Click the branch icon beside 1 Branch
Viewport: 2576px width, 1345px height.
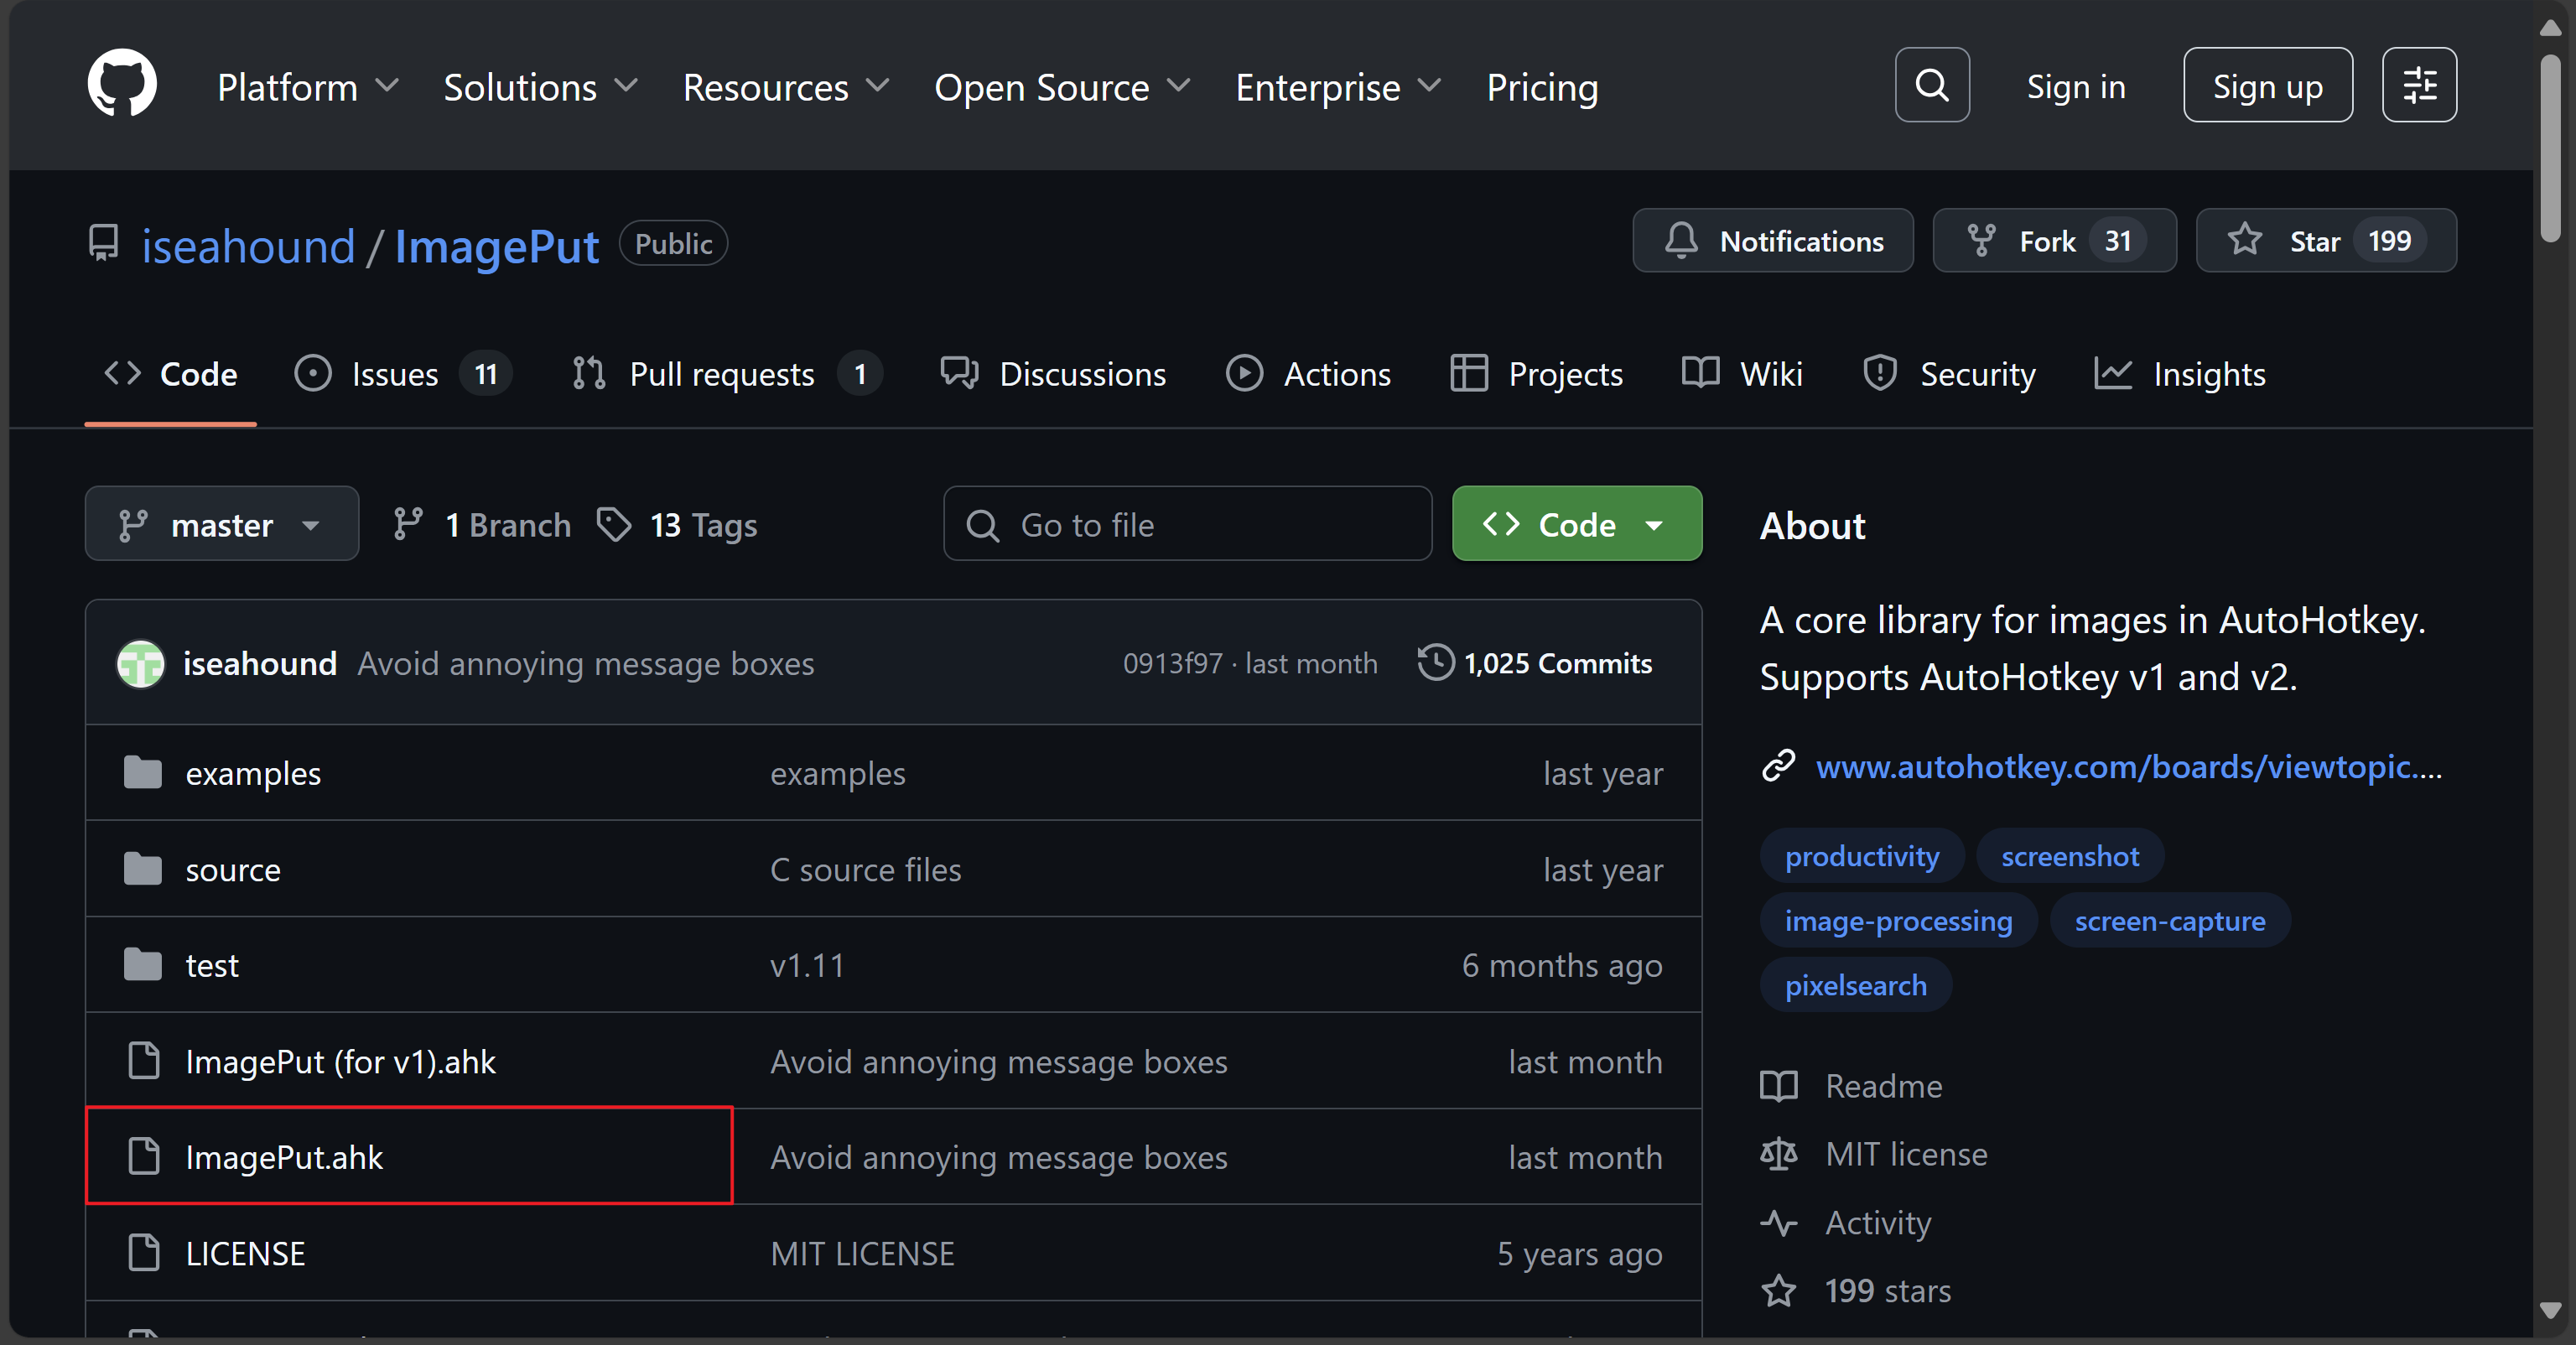click(x=408, y=524)
